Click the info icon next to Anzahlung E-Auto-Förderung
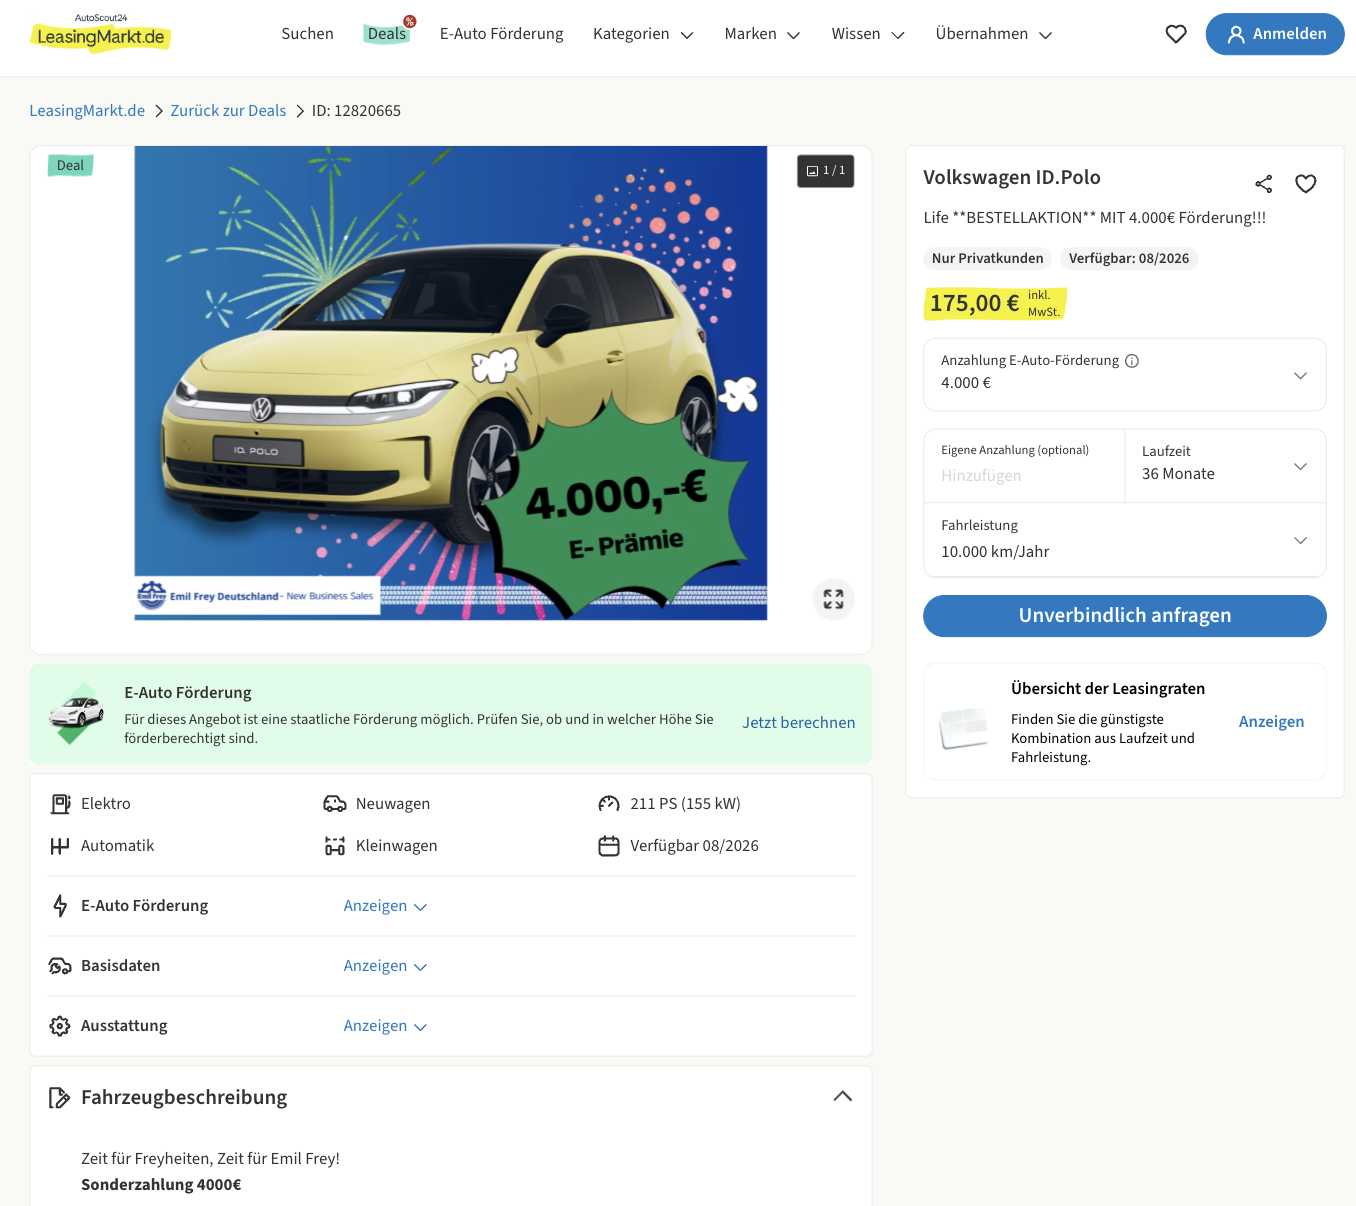This screenshot has height=1206, width=1356. tap(1132, 361)
